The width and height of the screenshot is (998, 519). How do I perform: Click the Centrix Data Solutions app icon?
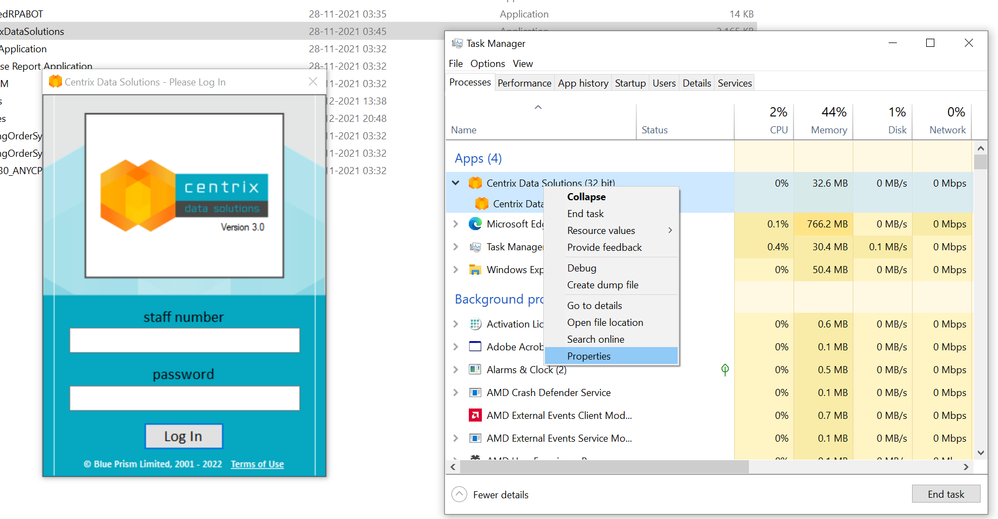(x=475, y=183)
